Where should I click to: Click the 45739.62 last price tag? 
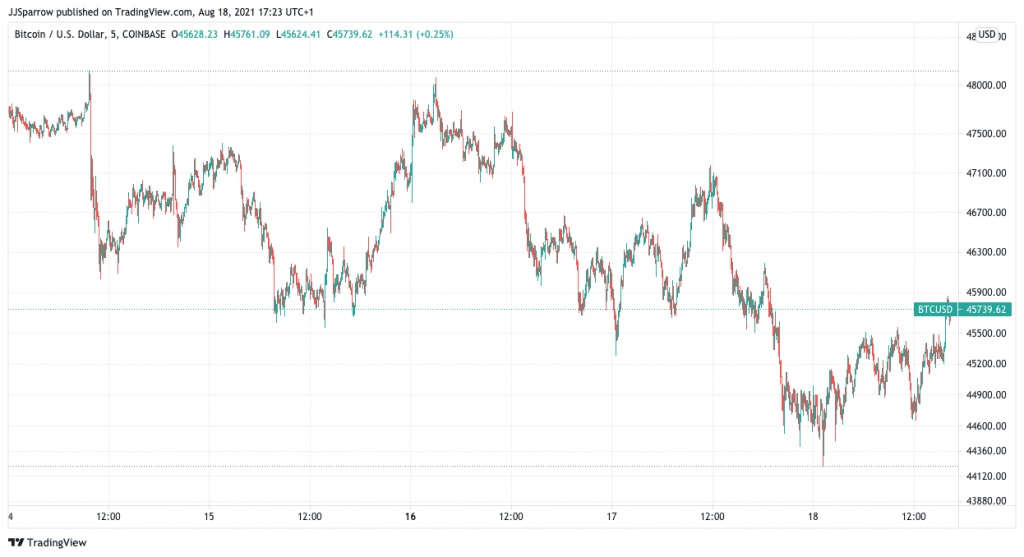point(986,310)
